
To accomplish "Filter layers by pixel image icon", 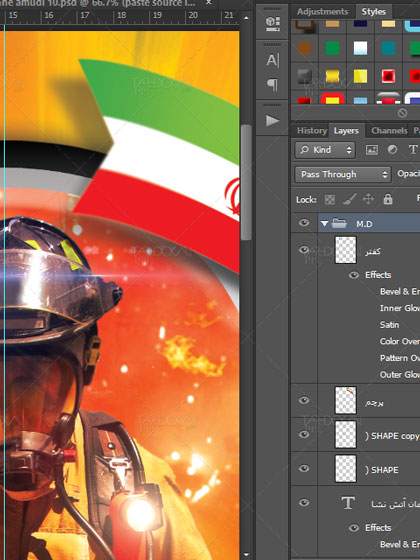I will [x=372, y=150].
